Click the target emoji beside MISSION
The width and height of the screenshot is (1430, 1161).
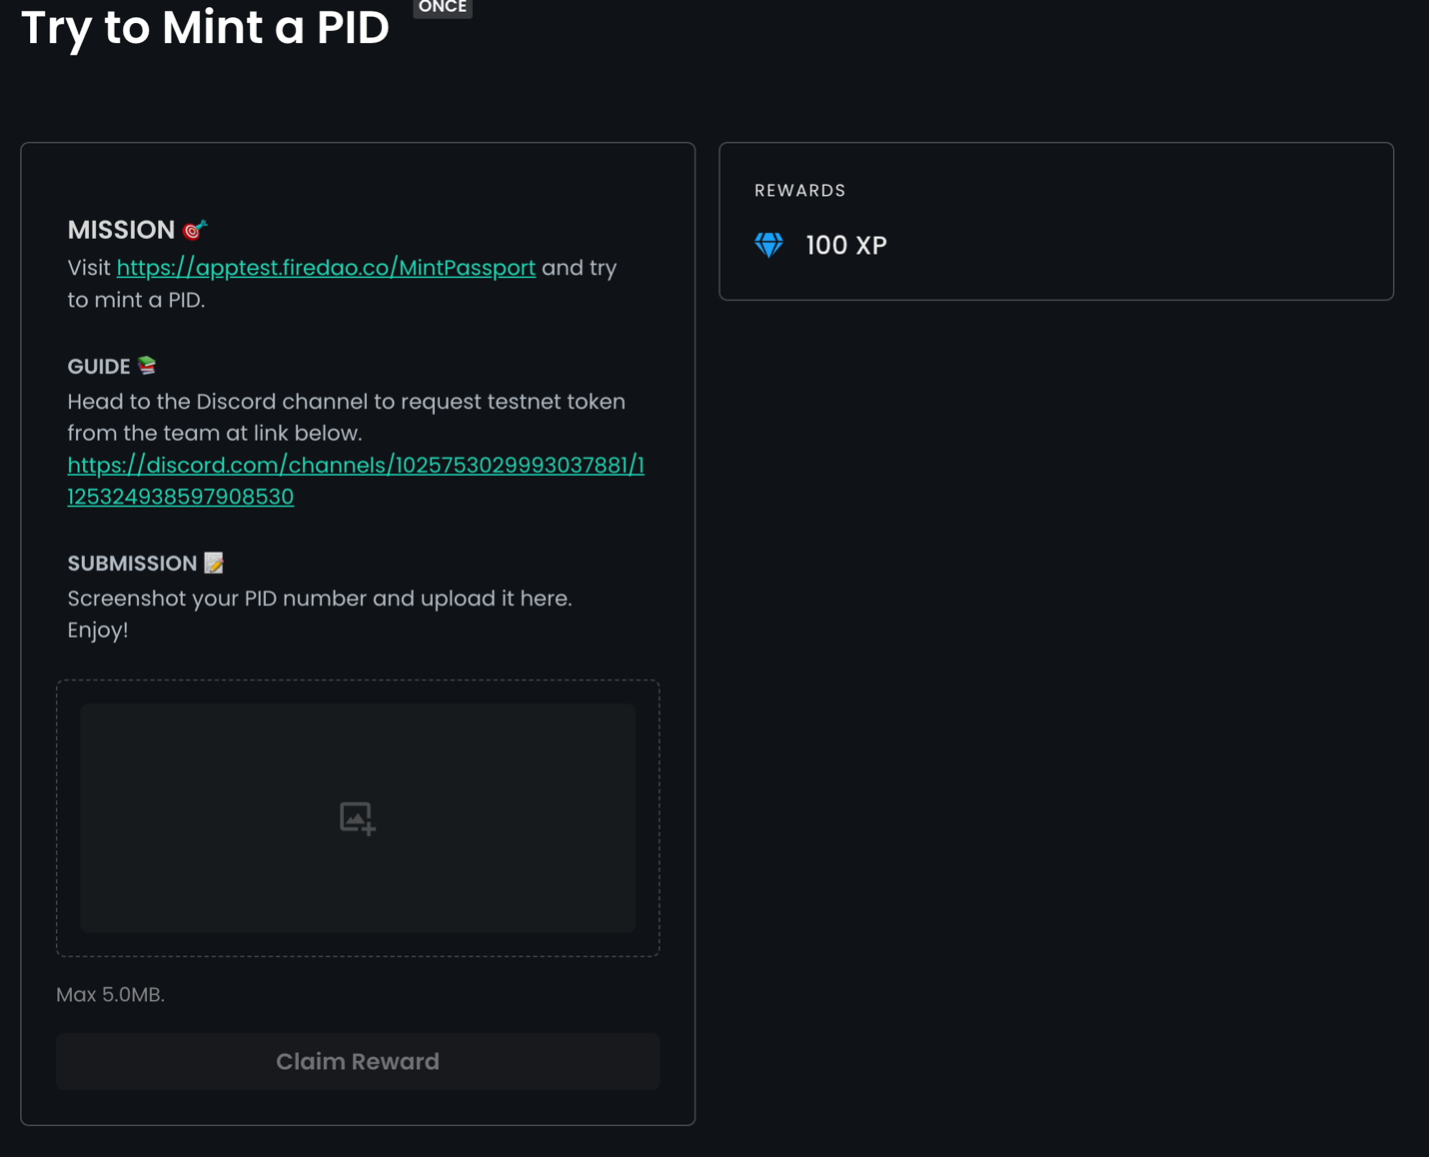click(195, 230)
